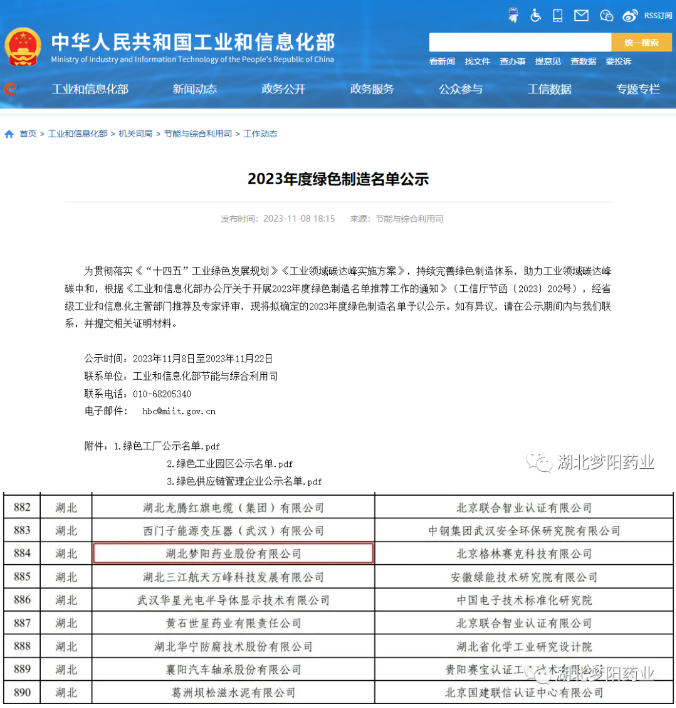Image resolution: width=676 pixels, height=708 pixels.
Task: Select 政务公开 in the navigation bar
Action: 283,89
